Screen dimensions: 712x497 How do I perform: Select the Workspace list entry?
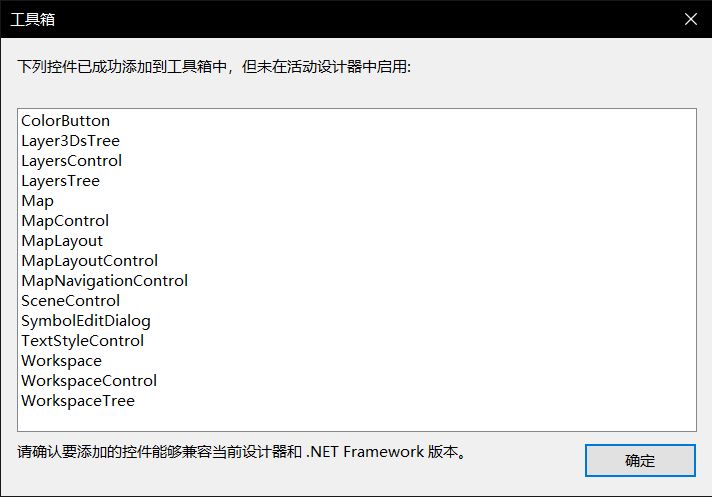pos(61,360)
